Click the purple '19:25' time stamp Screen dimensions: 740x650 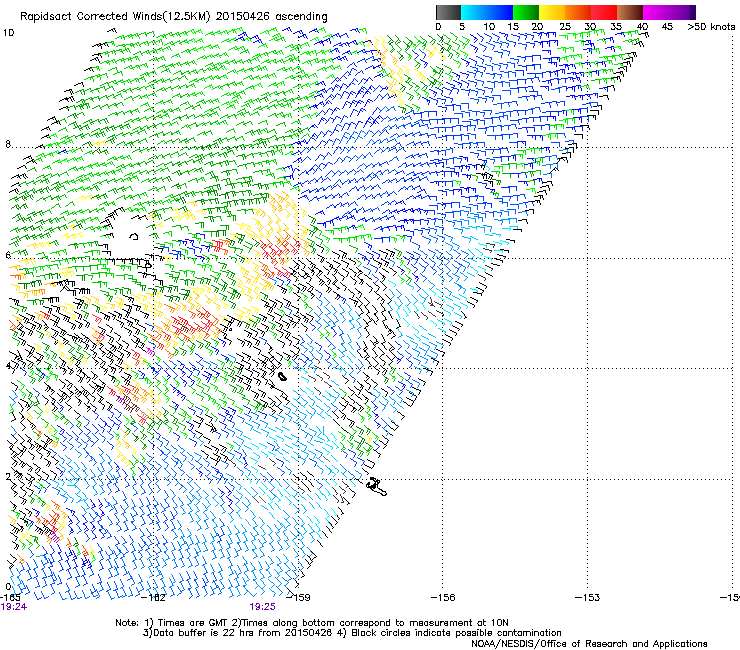coord(262,607)
